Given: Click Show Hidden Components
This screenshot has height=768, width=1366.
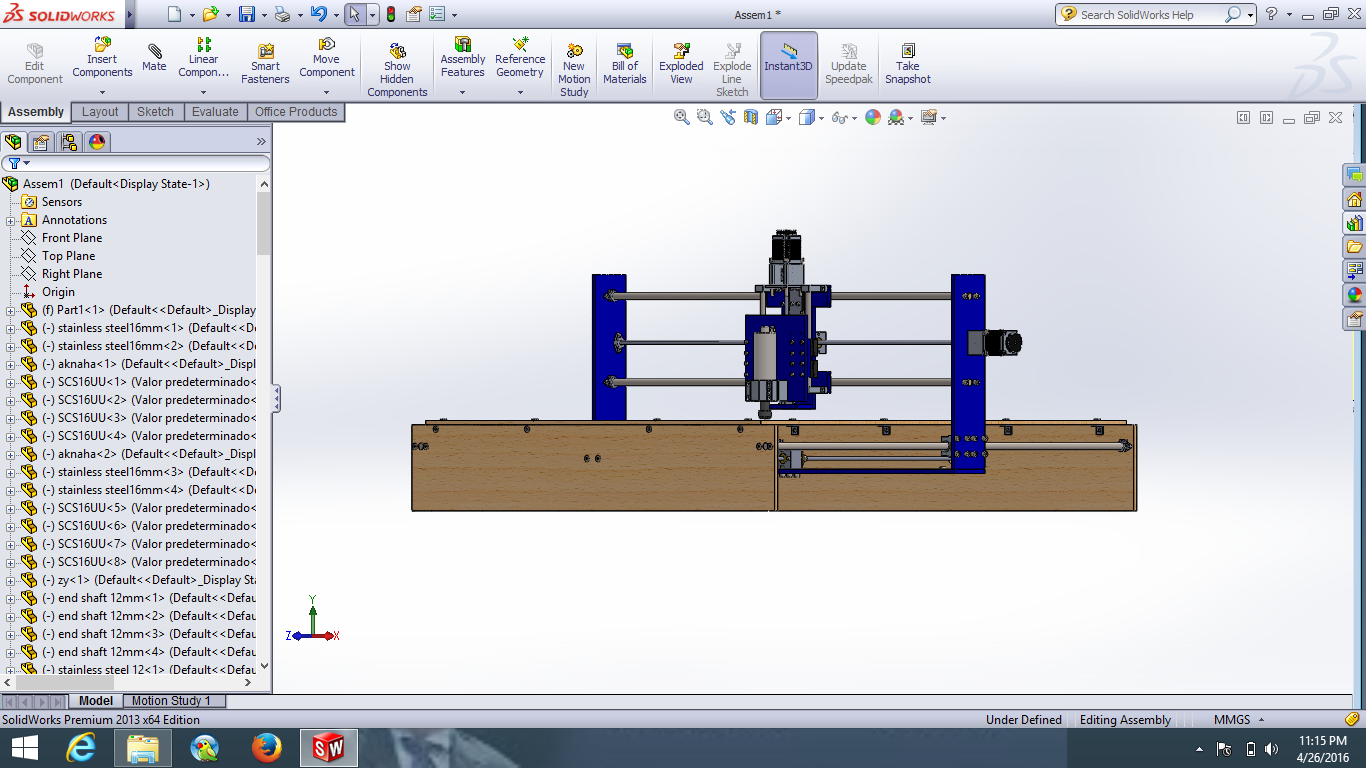Looking at the screenshot, I should tap(397, 70).
